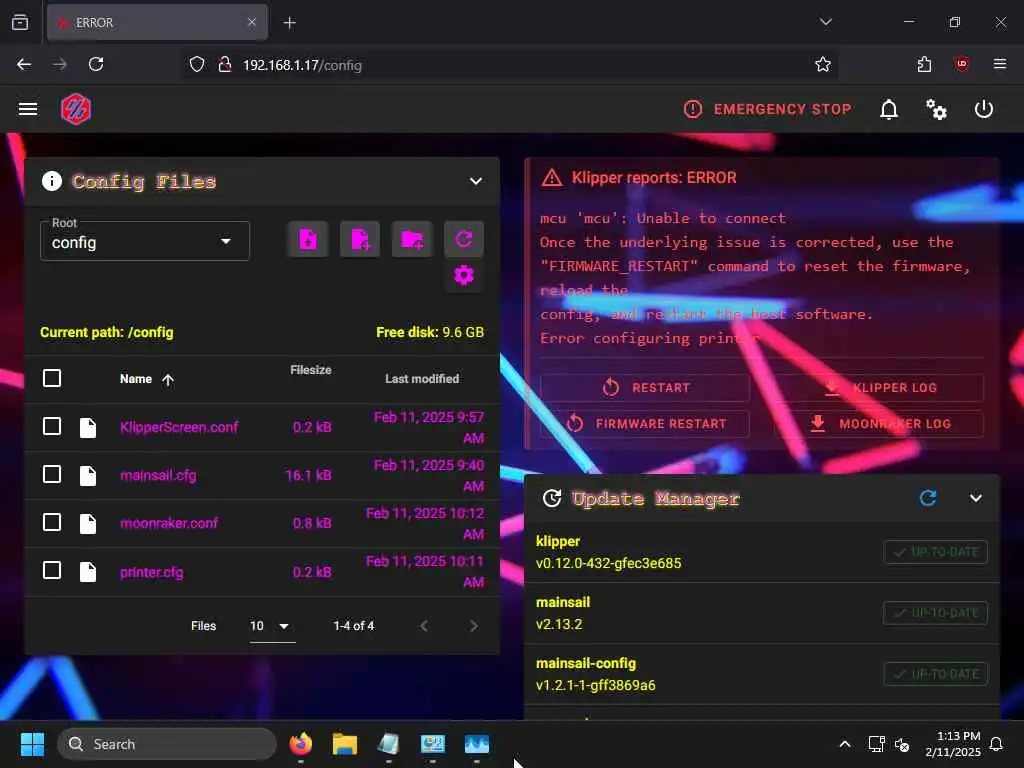Open the KlipperScreen.conf file

179,427
